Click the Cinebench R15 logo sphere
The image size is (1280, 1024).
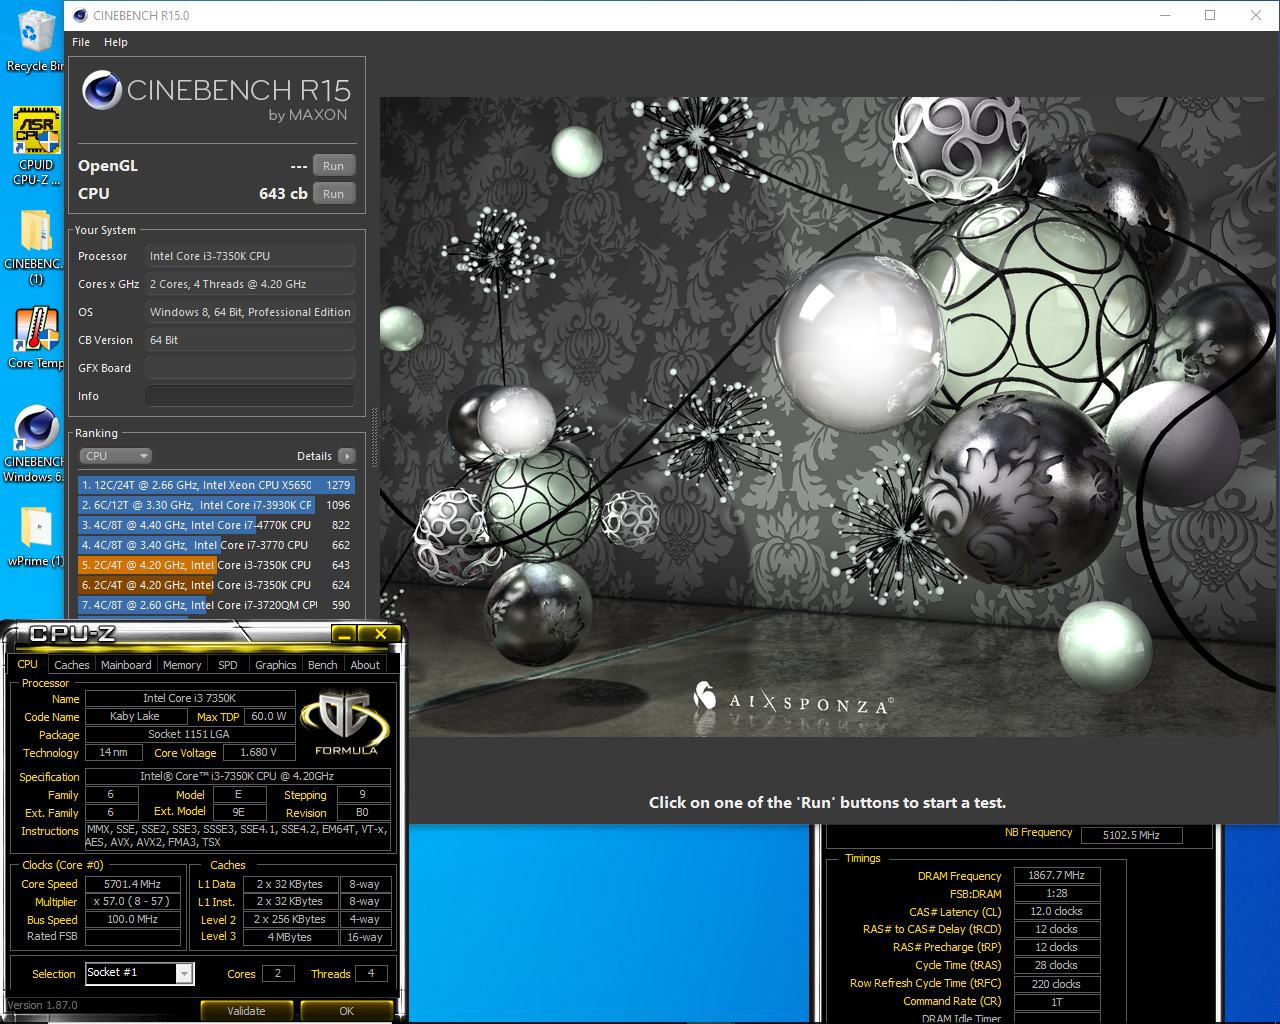102,90
